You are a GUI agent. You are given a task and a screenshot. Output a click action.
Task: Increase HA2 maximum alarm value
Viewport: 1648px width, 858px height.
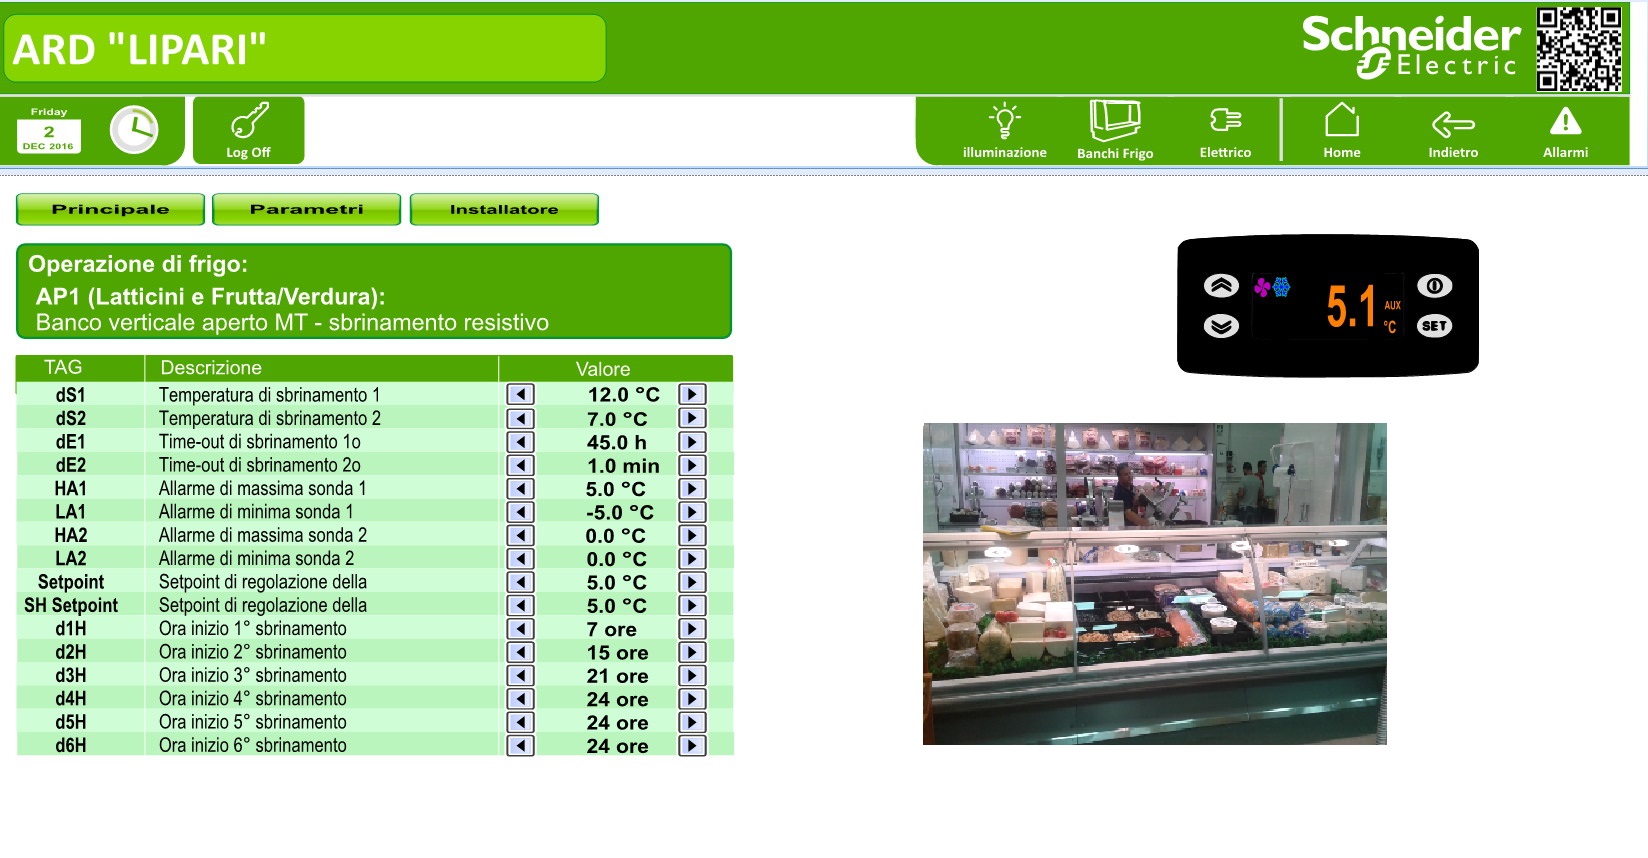tap(692, 535)
